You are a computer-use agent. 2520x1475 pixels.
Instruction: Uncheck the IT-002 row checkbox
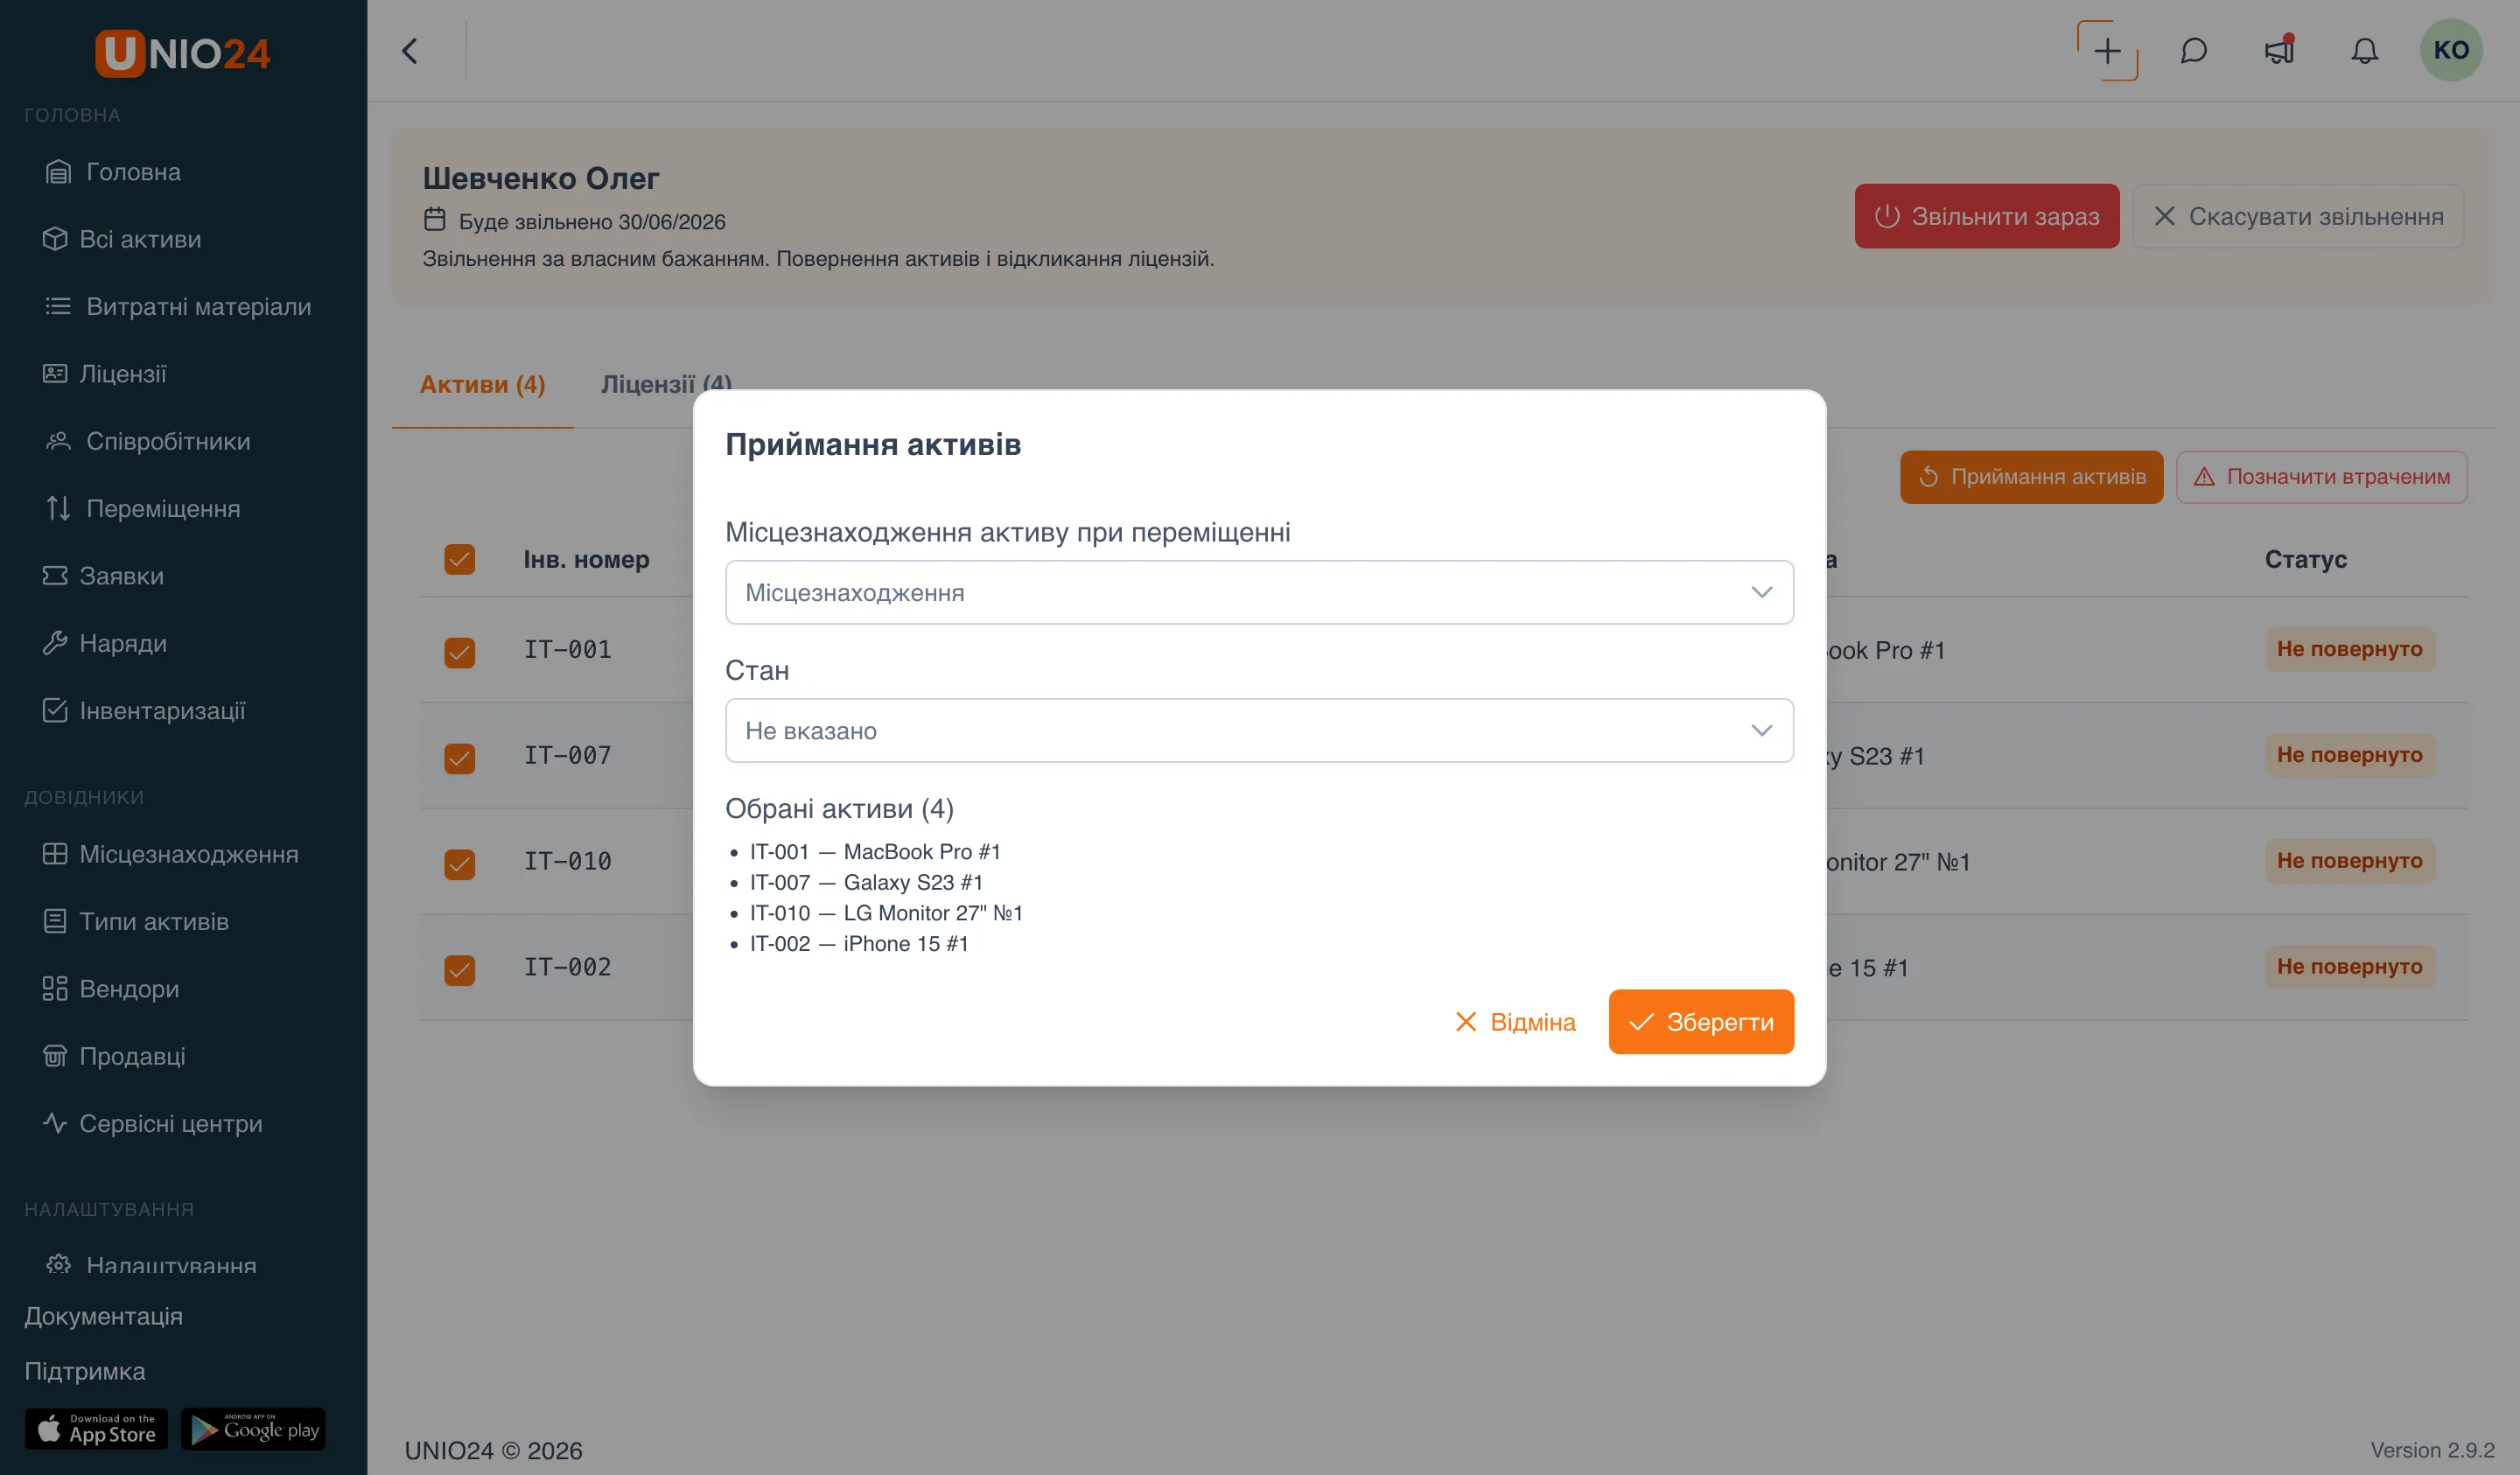(460, 970)
